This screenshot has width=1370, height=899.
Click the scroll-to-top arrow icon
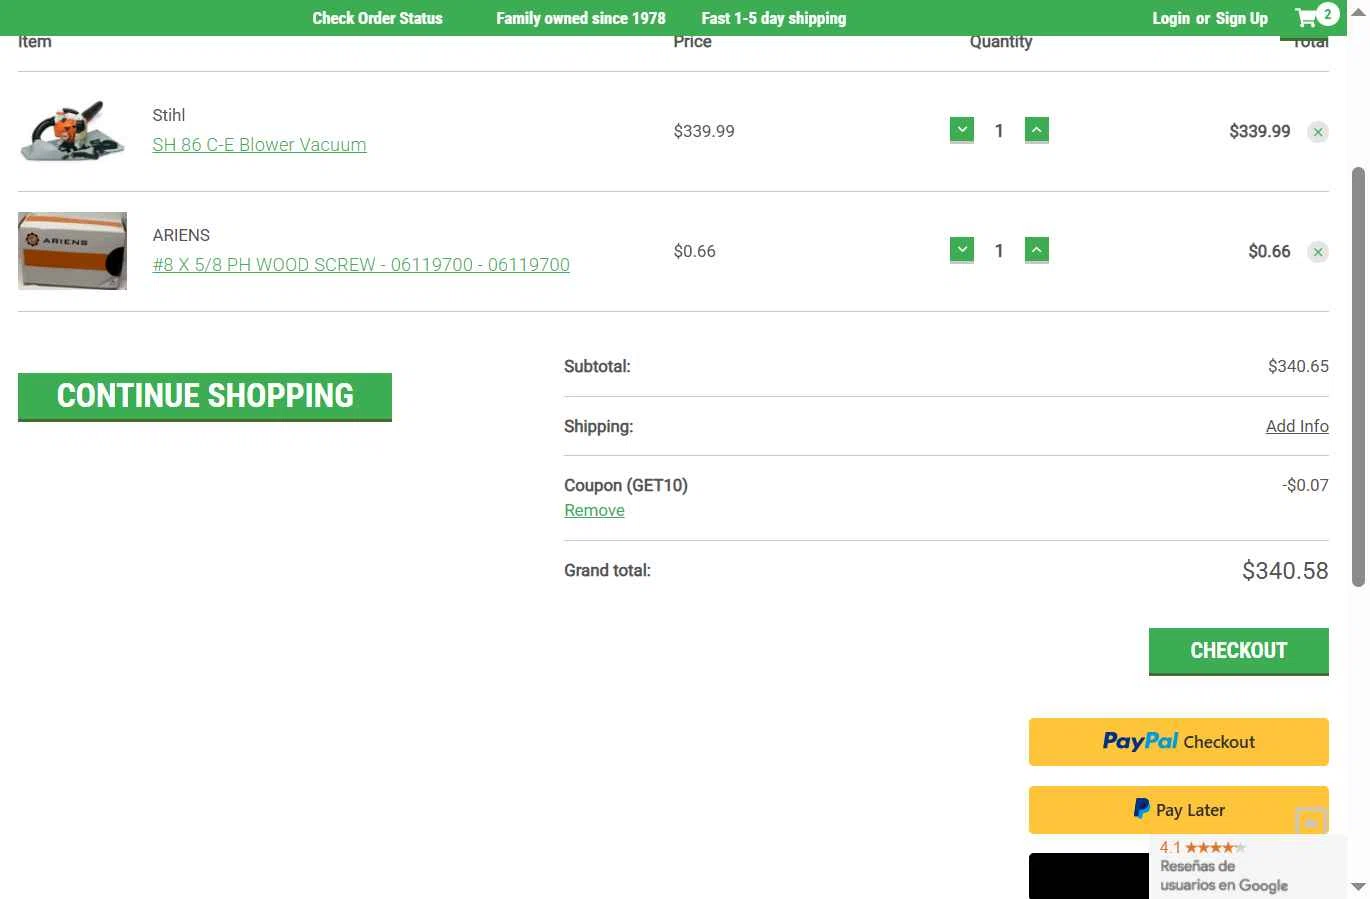[x=1311, y=822]
